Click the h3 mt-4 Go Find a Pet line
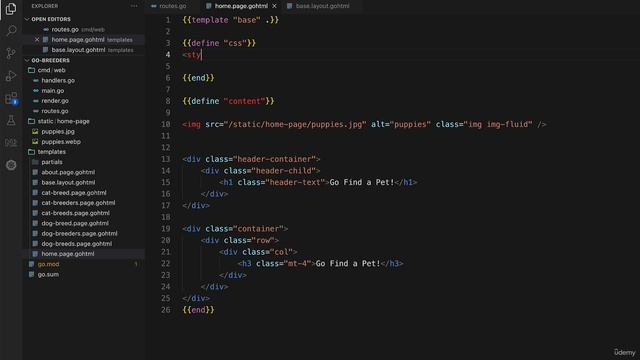 320,263
